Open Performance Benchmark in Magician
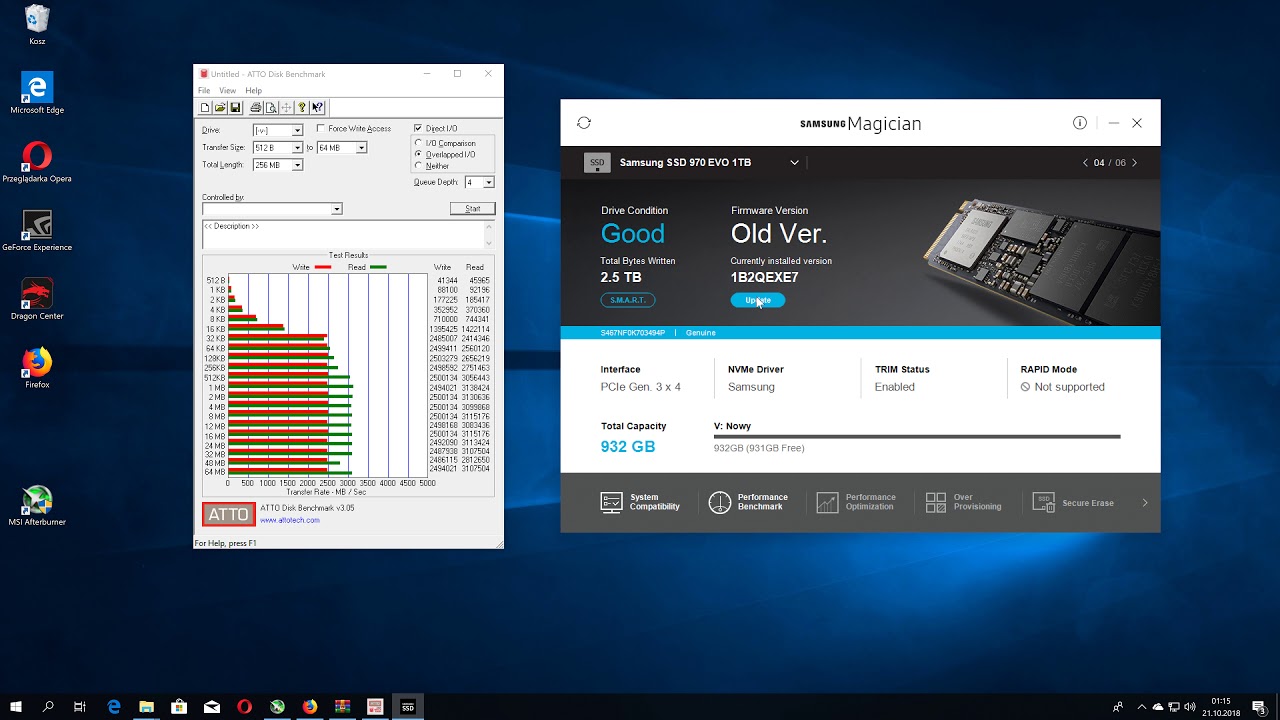The height and width of the screenshot is (720, 1280). [x=749, y=502]
